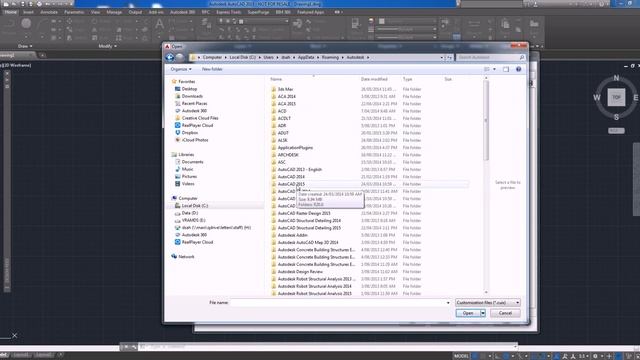The width and height of the screenshot is (640, 360).
Task: Click the Users segment in address path
Action: coord(268,58)
